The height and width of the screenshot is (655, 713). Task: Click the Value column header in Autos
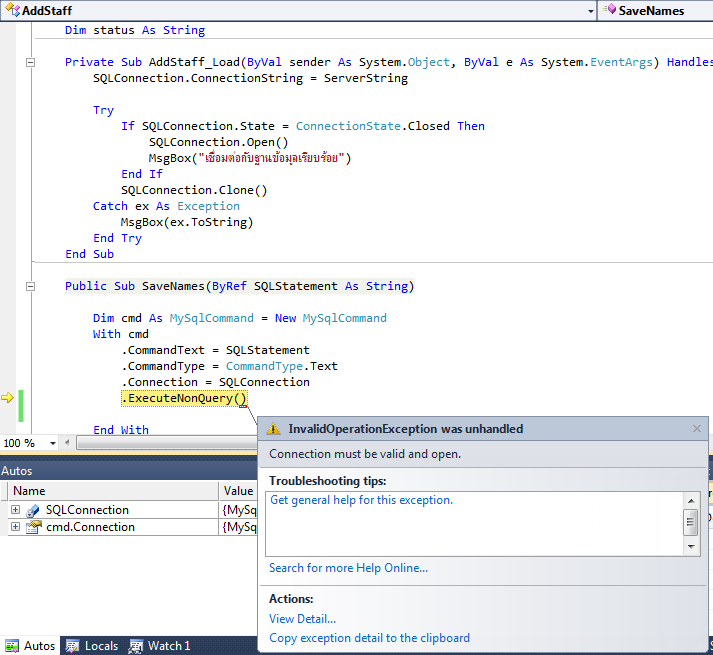tap(238, 491)
